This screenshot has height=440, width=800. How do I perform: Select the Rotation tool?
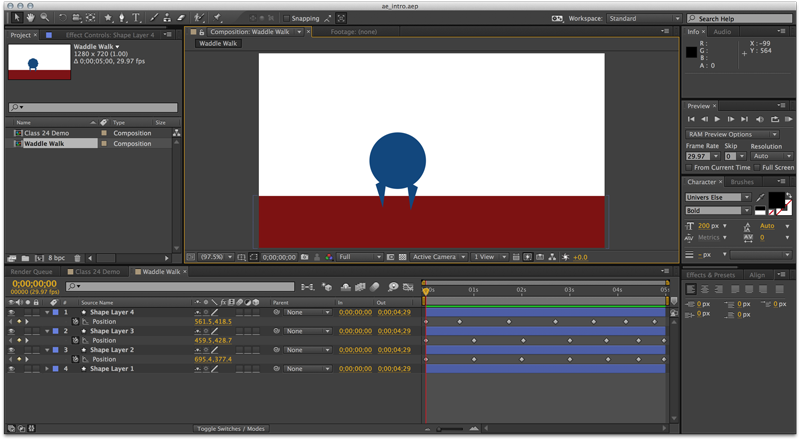point(62,18)
